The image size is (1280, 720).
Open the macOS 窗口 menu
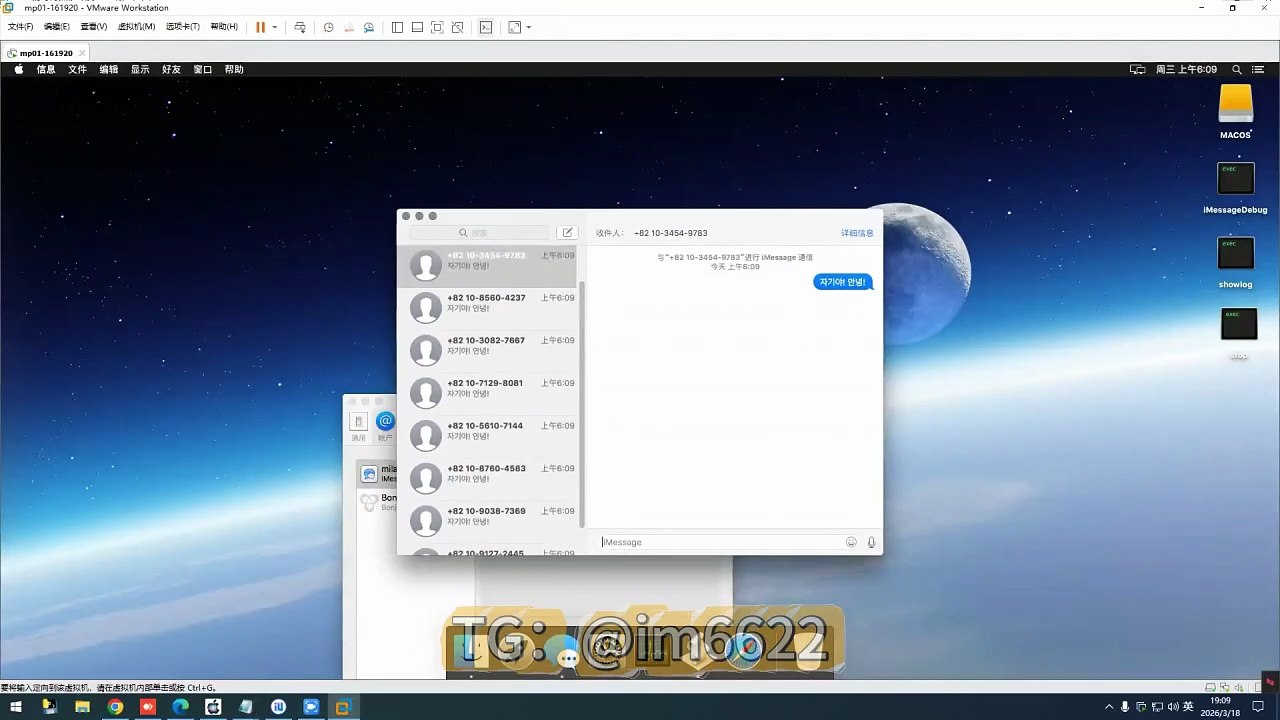coord(203,70)
